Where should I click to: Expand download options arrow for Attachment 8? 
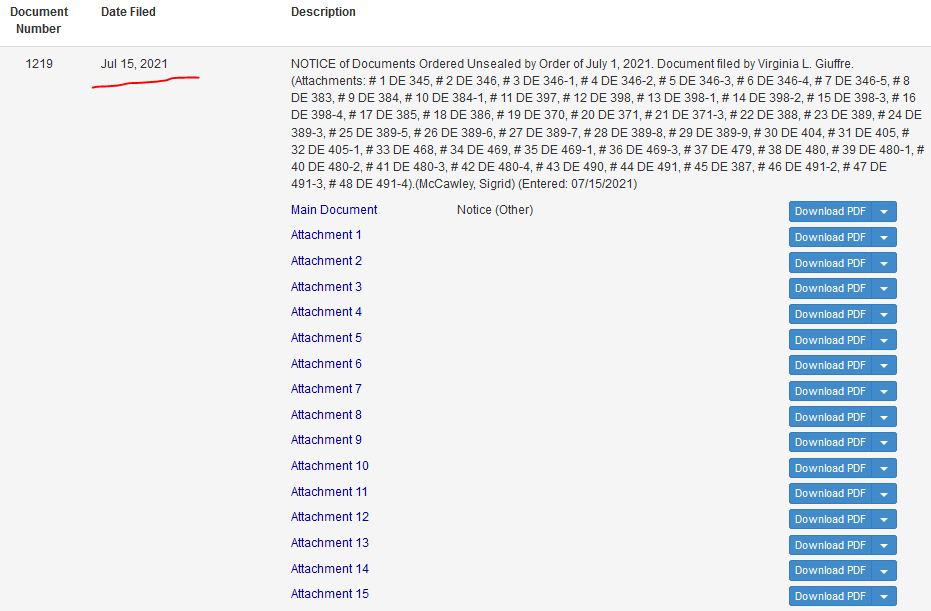[x=884, y=417]
